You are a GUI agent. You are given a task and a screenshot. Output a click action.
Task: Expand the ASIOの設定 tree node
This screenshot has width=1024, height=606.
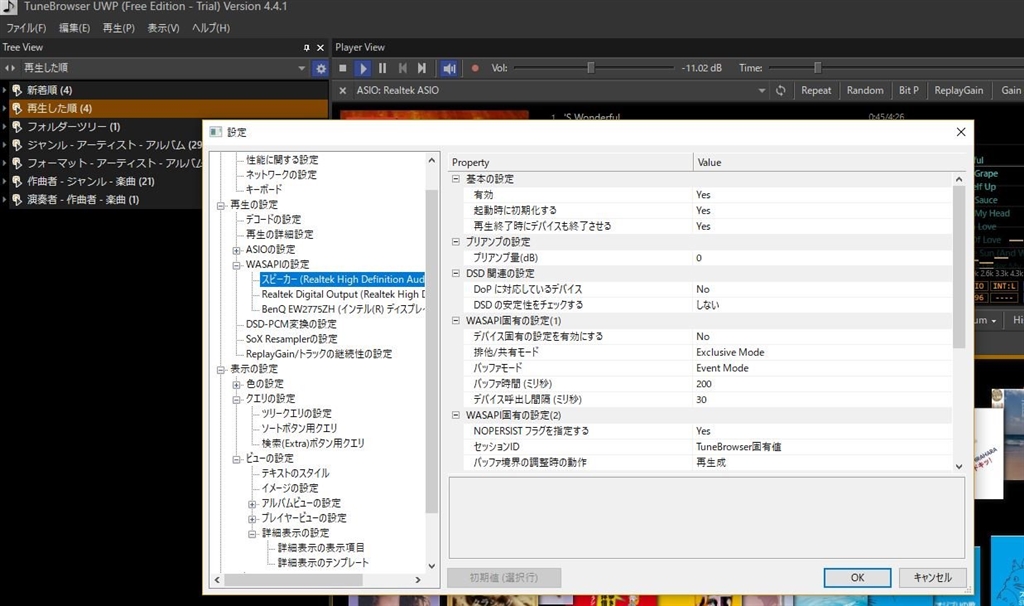coord(237,250)
